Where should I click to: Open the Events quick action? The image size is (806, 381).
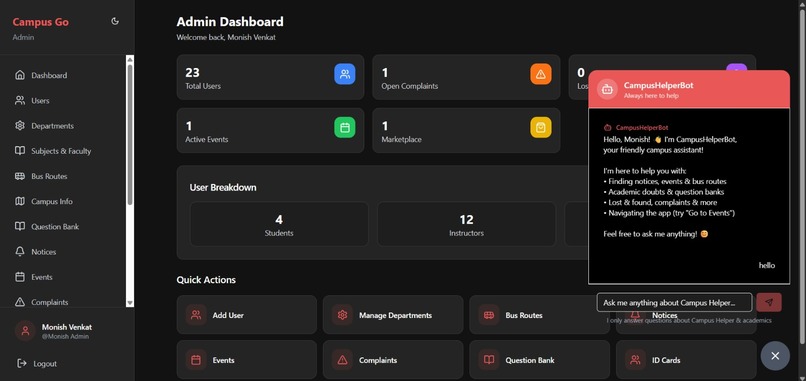247,360
